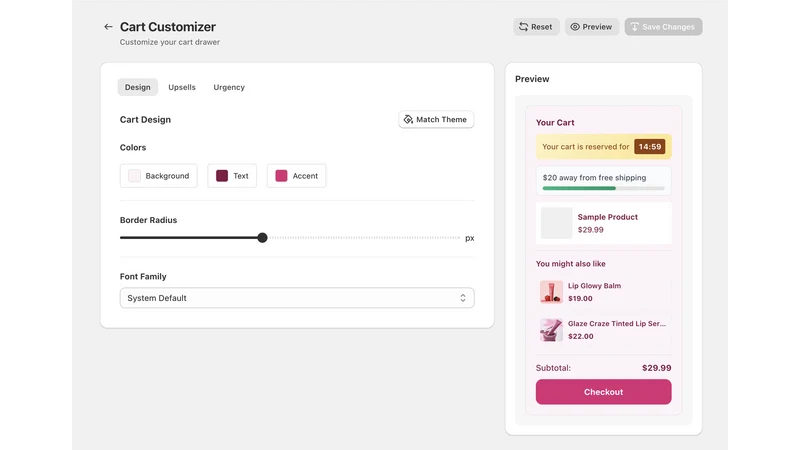This screenshot has width=800, height=450.
Task: Click the back arrow beside Cart Customizer
Action: tap(108, 27)
